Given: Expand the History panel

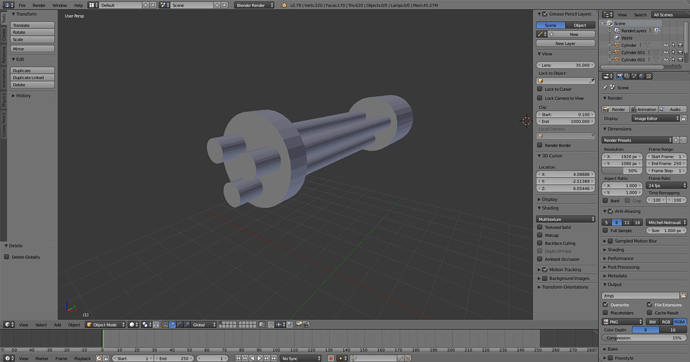Looking at the screenshot, I should (x=22, y=95).
